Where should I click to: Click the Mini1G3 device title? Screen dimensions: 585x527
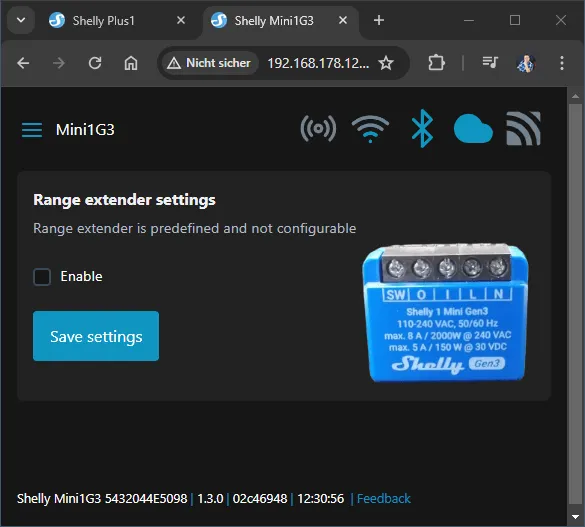(85, 130)
